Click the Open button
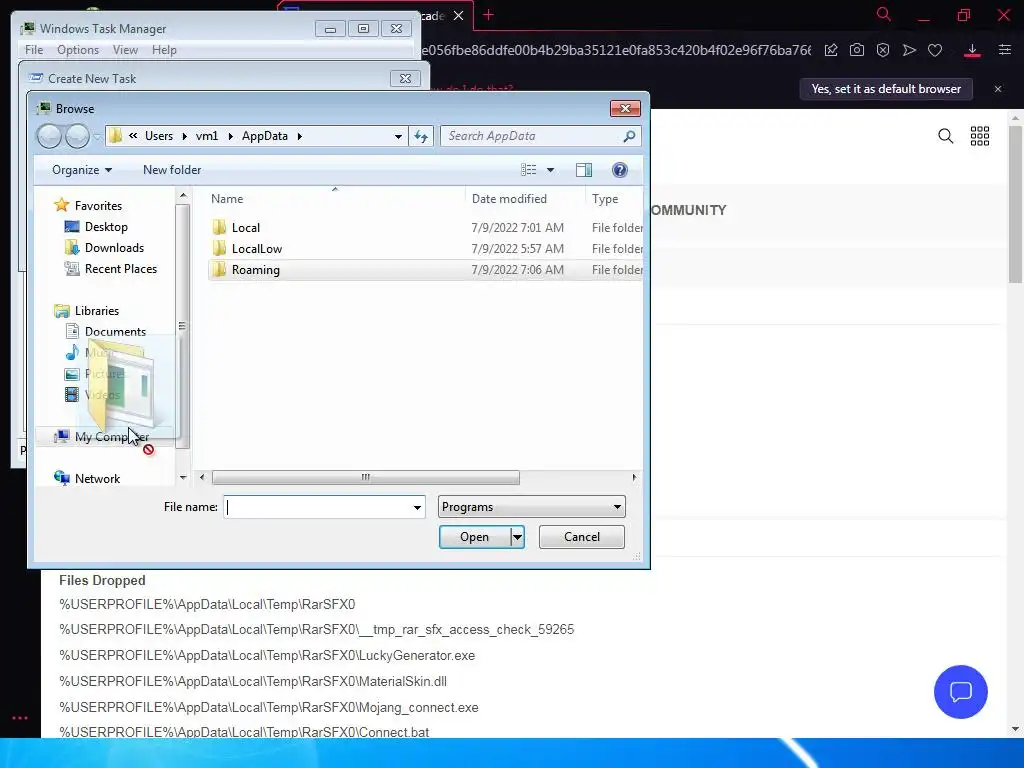Screen dimensions: 1024x768 (475, 537)
